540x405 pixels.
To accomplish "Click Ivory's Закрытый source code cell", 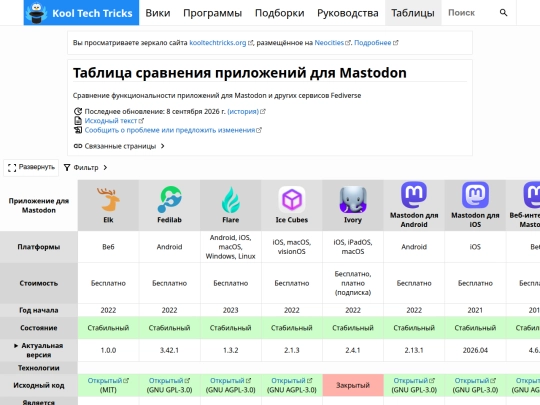I will click(x=353, y=385).
